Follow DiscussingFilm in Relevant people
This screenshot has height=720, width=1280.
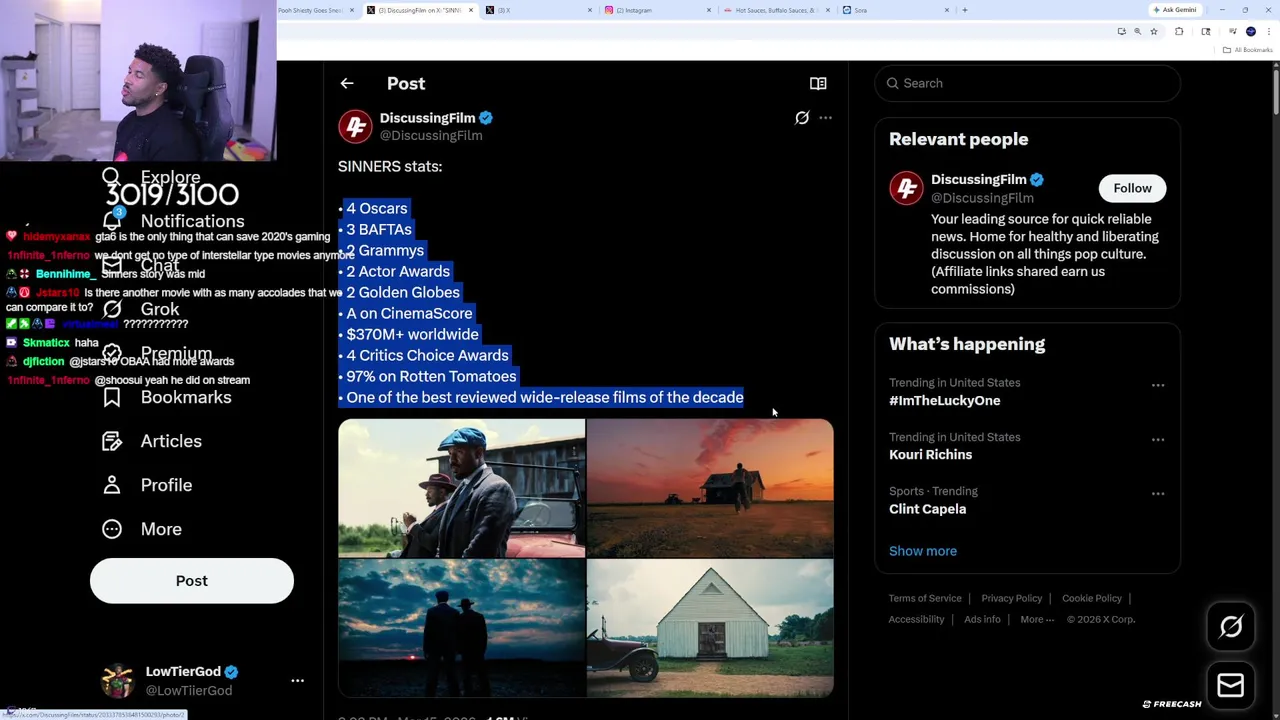click(x=1132, y=188)
